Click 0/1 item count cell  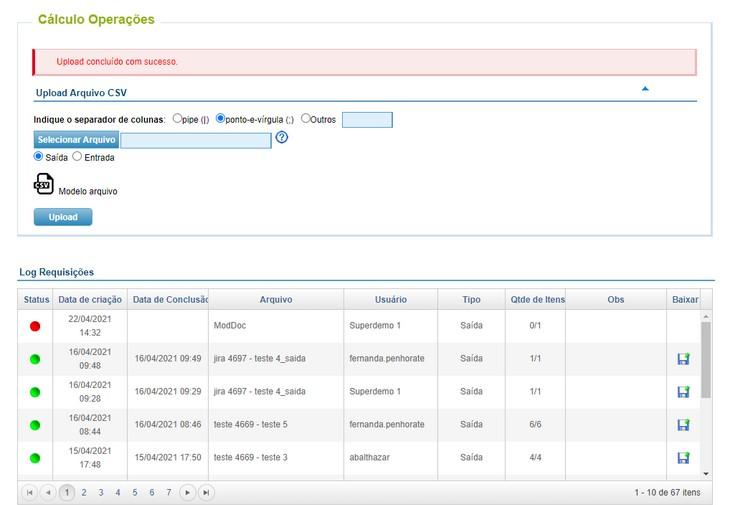coord(536,325)
